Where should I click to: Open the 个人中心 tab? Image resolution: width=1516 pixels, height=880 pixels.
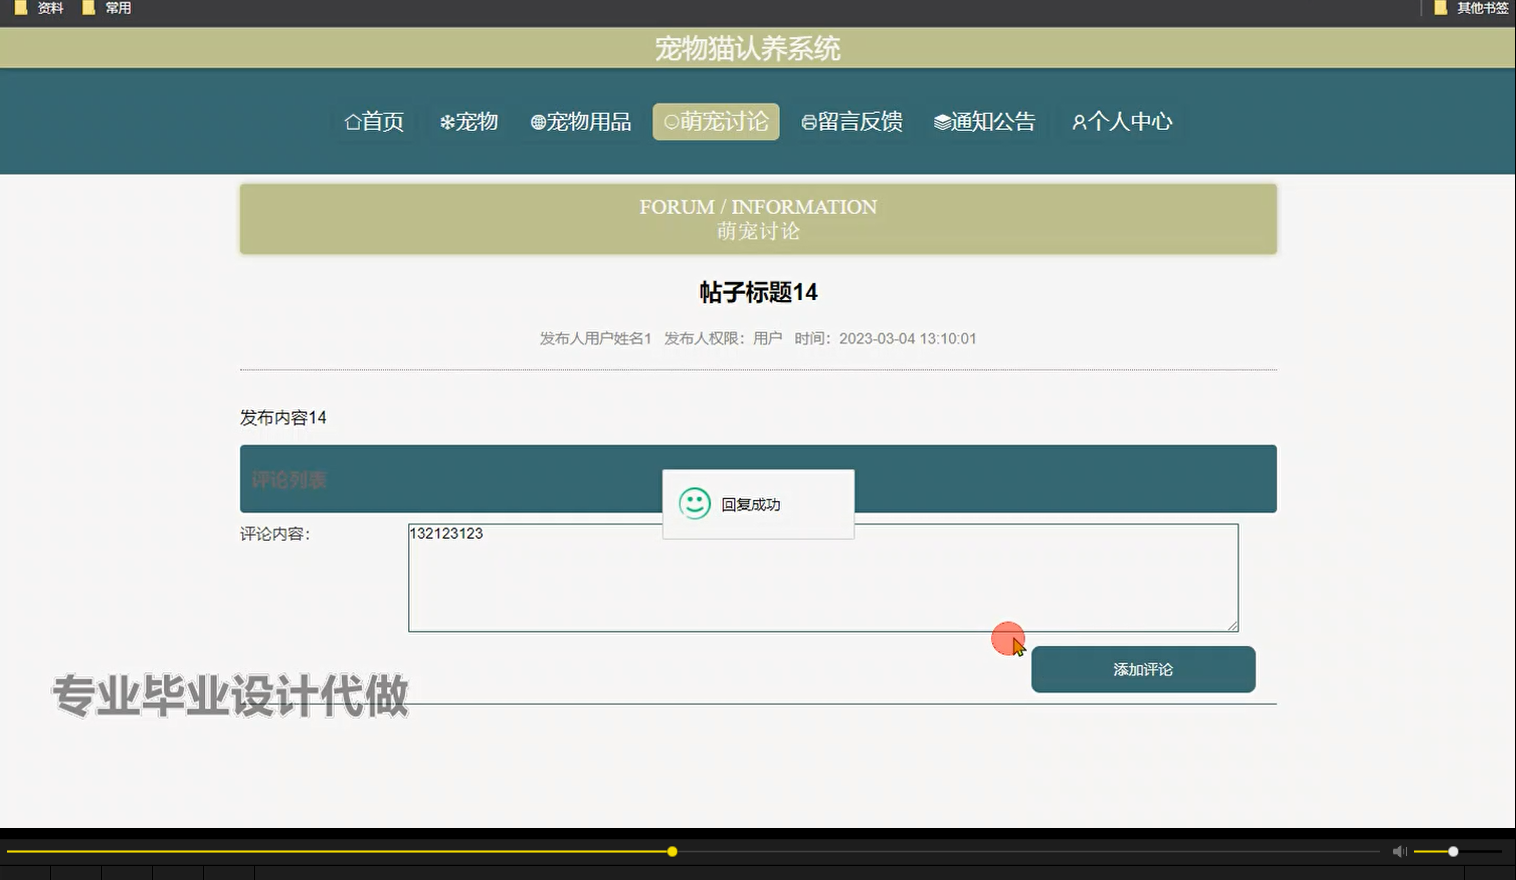(x=1120, y=121)
